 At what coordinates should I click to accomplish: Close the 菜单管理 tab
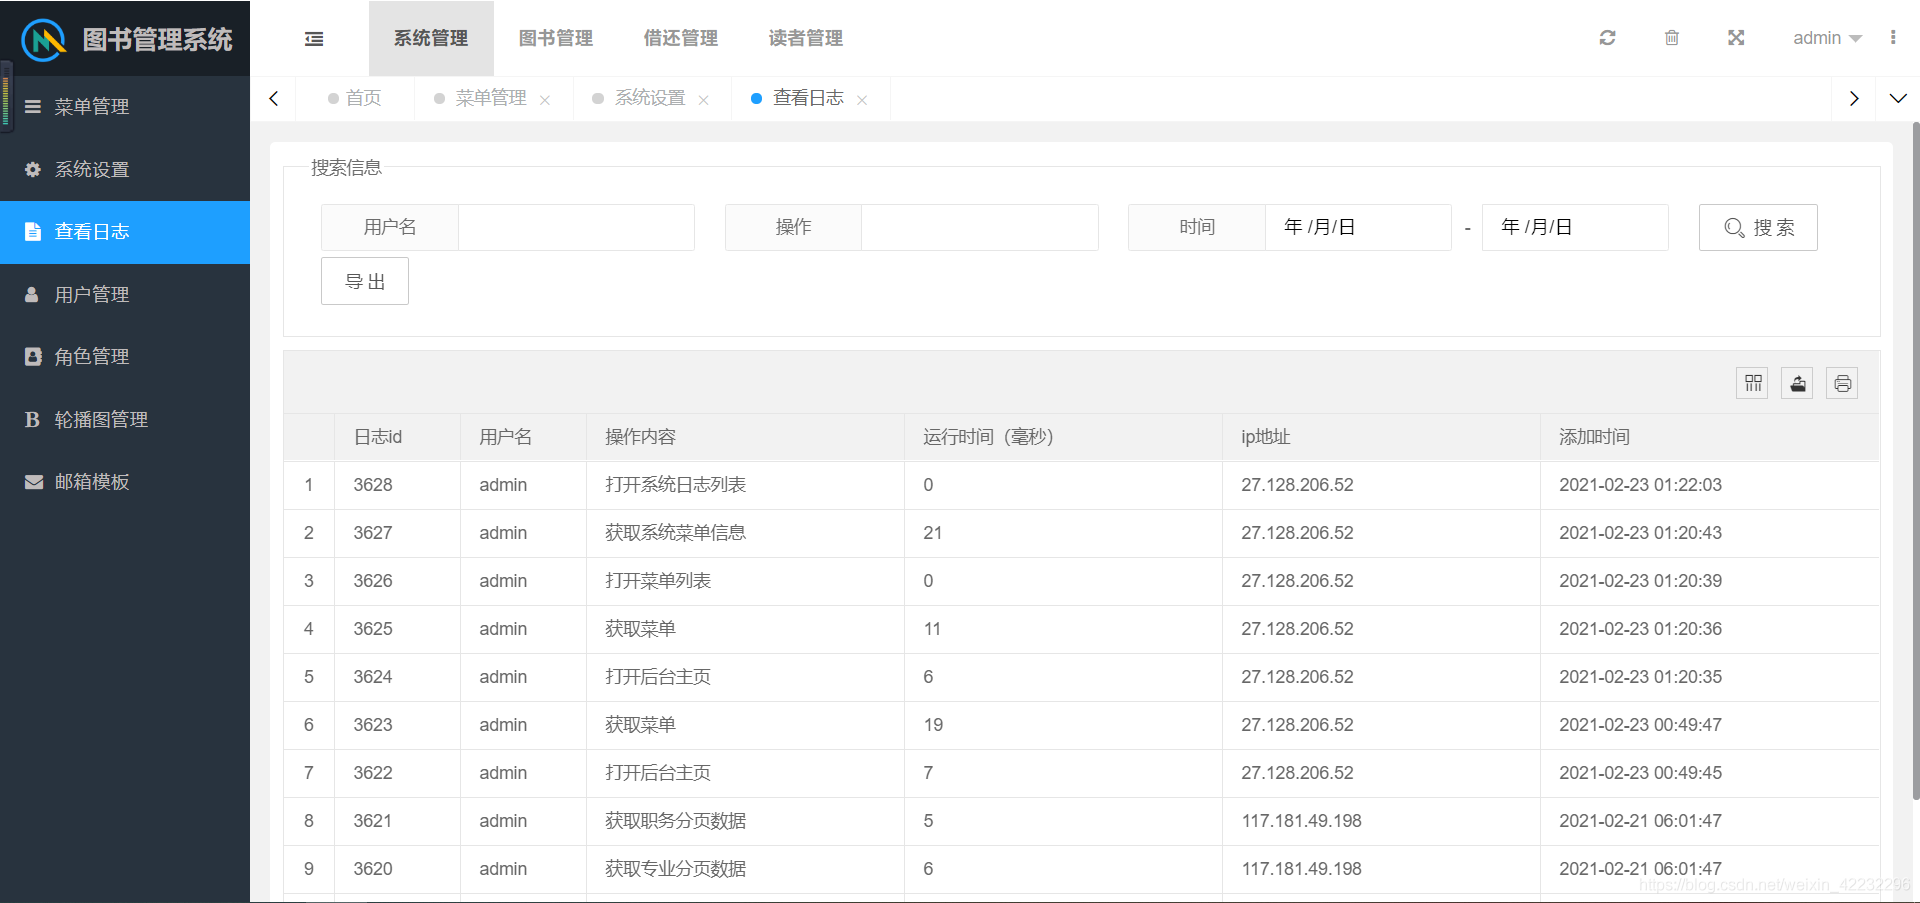[x=545, y=99]
